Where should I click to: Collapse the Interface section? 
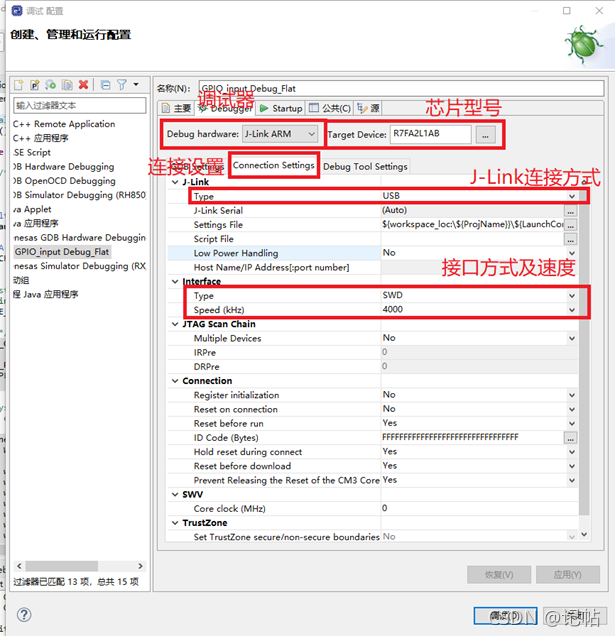pos(175,281)
